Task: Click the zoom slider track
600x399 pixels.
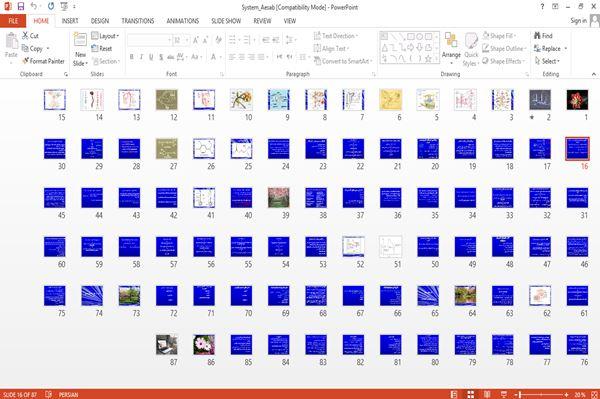Action: coord(541,394)
